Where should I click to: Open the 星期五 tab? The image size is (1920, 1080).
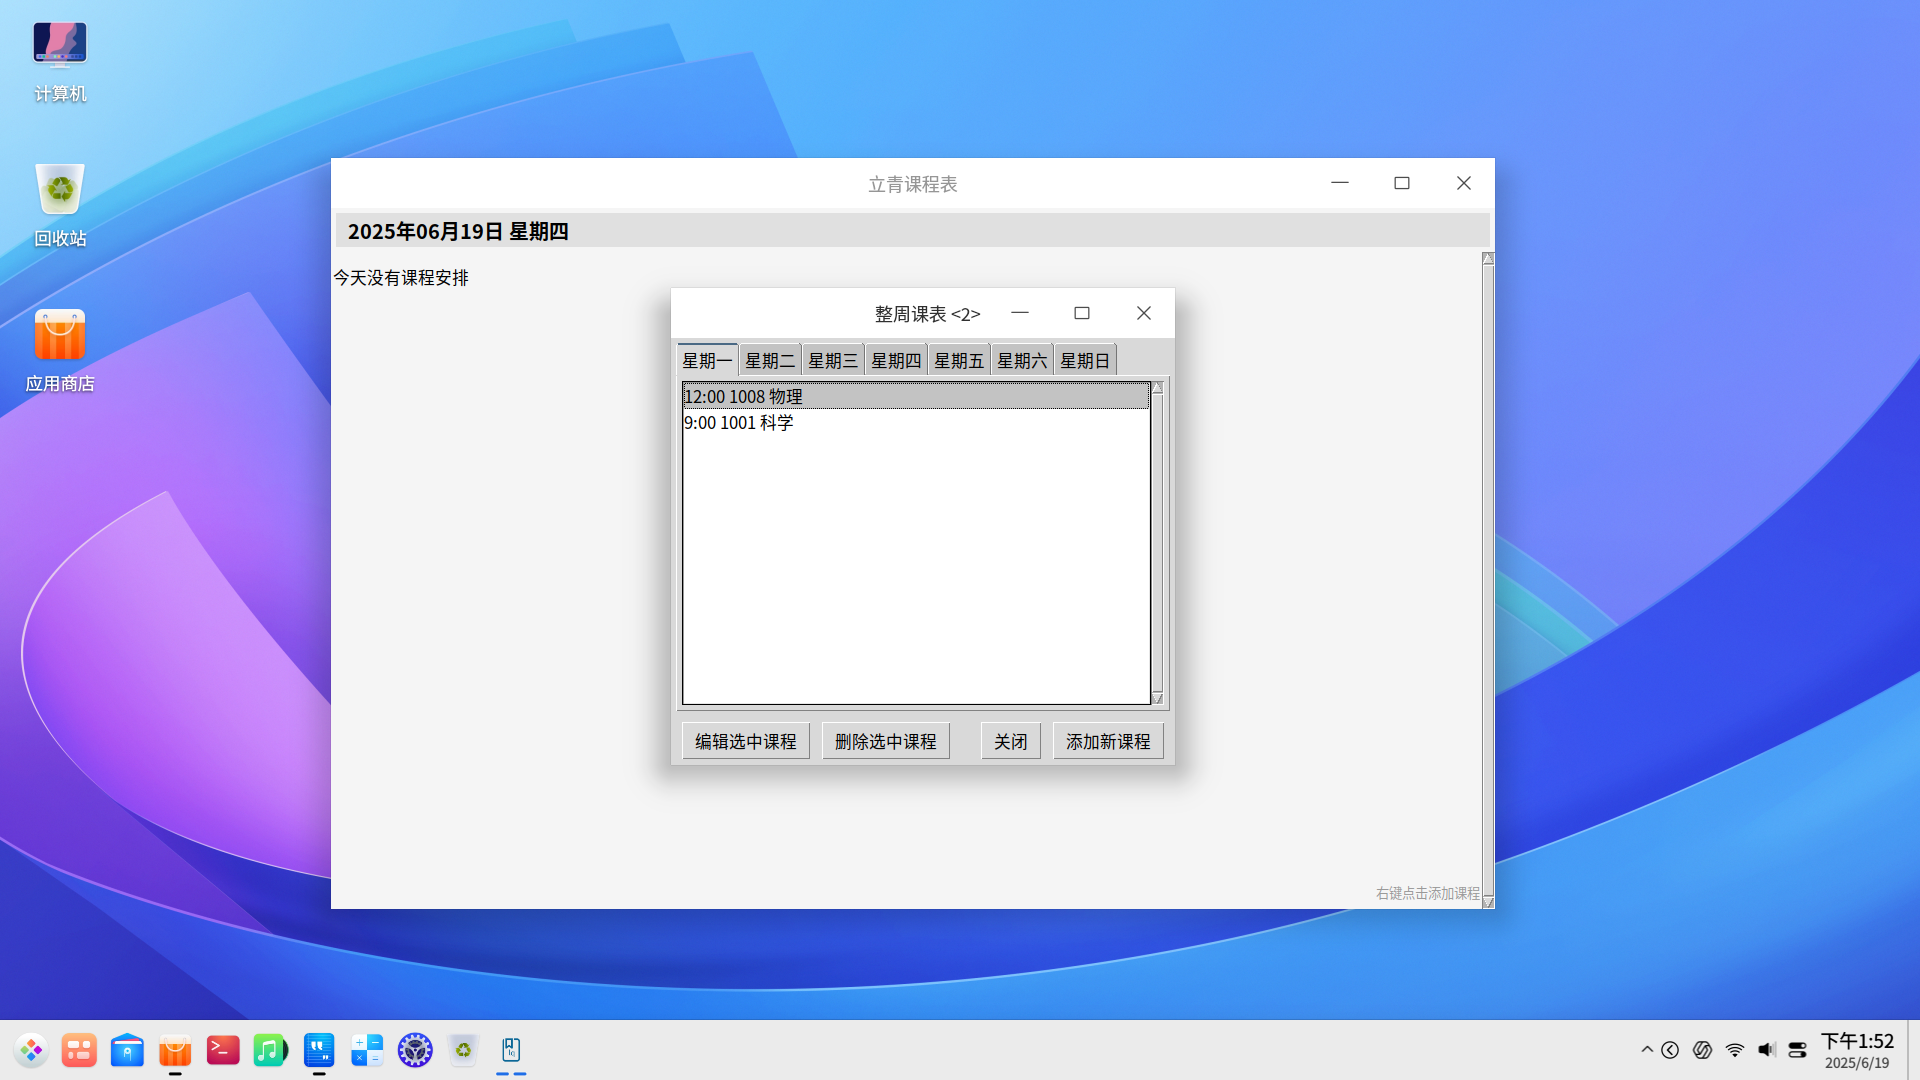pyautogui.click(x=959, y=360)
